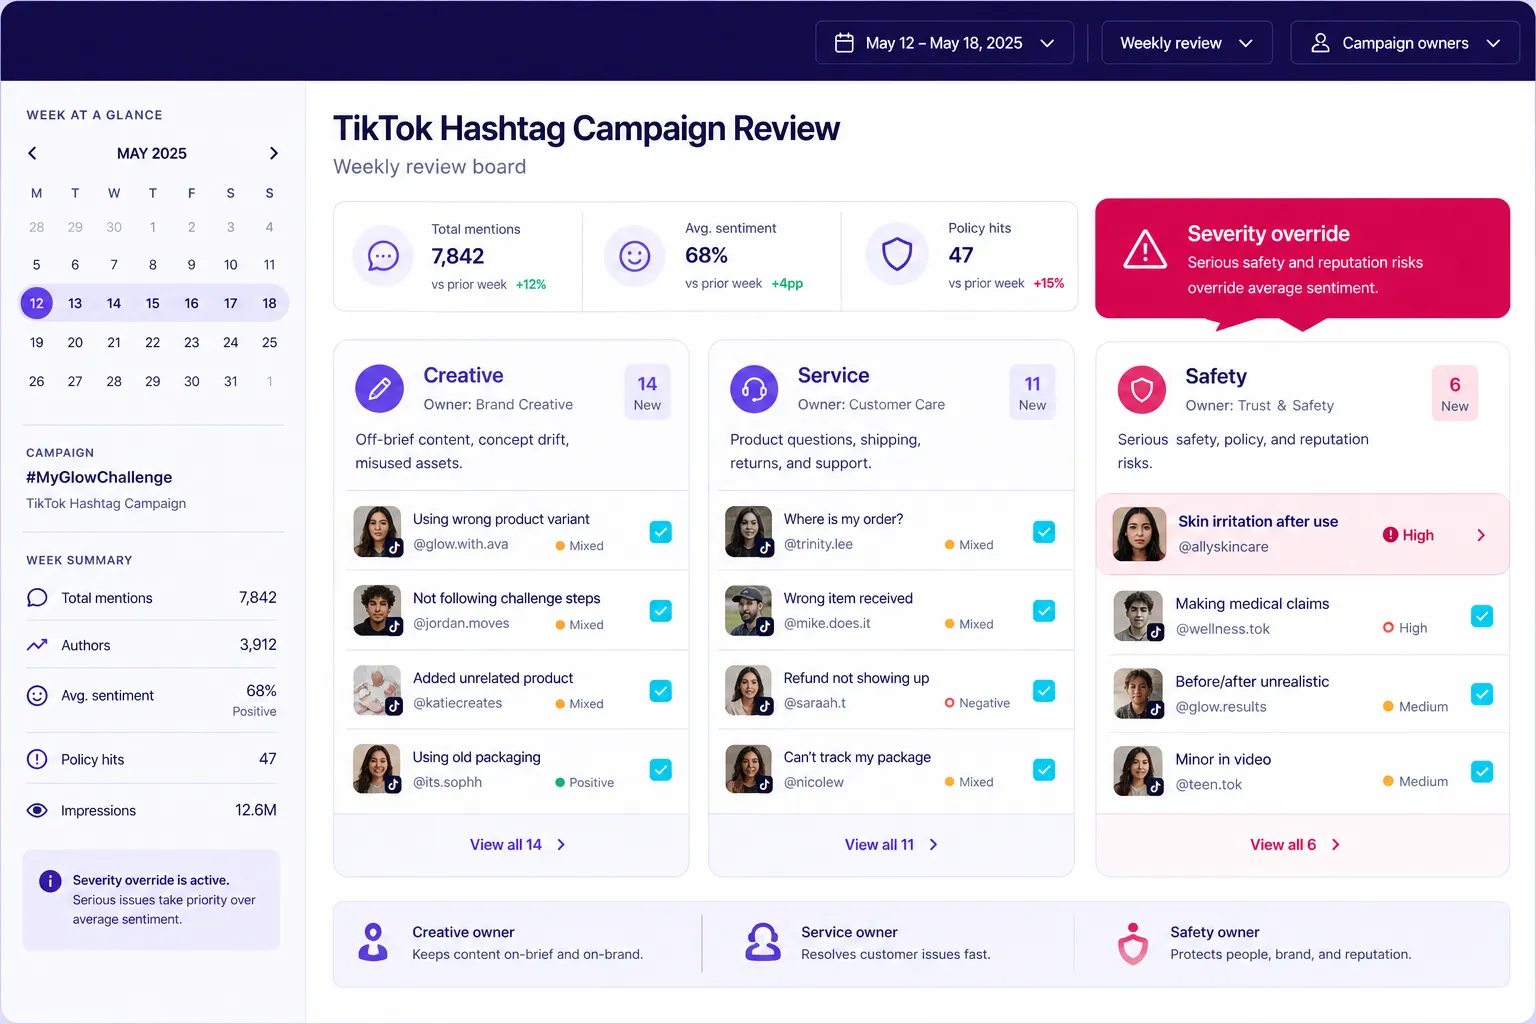Click the sidebar Policy hits alert icon

tap(37, 759)
